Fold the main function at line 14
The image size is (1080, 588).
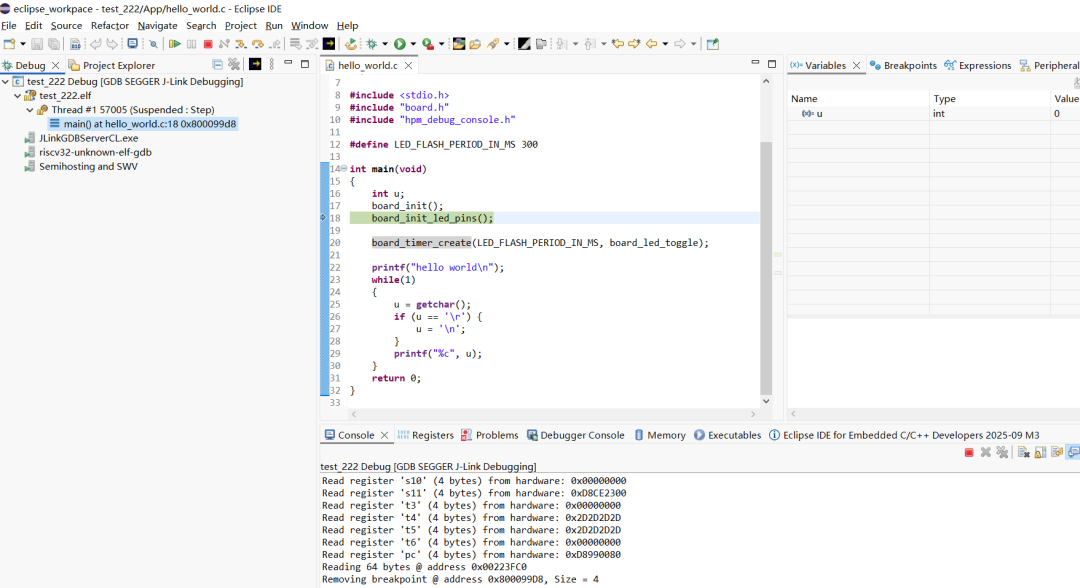pyautogui.click(x=344, y=169)
